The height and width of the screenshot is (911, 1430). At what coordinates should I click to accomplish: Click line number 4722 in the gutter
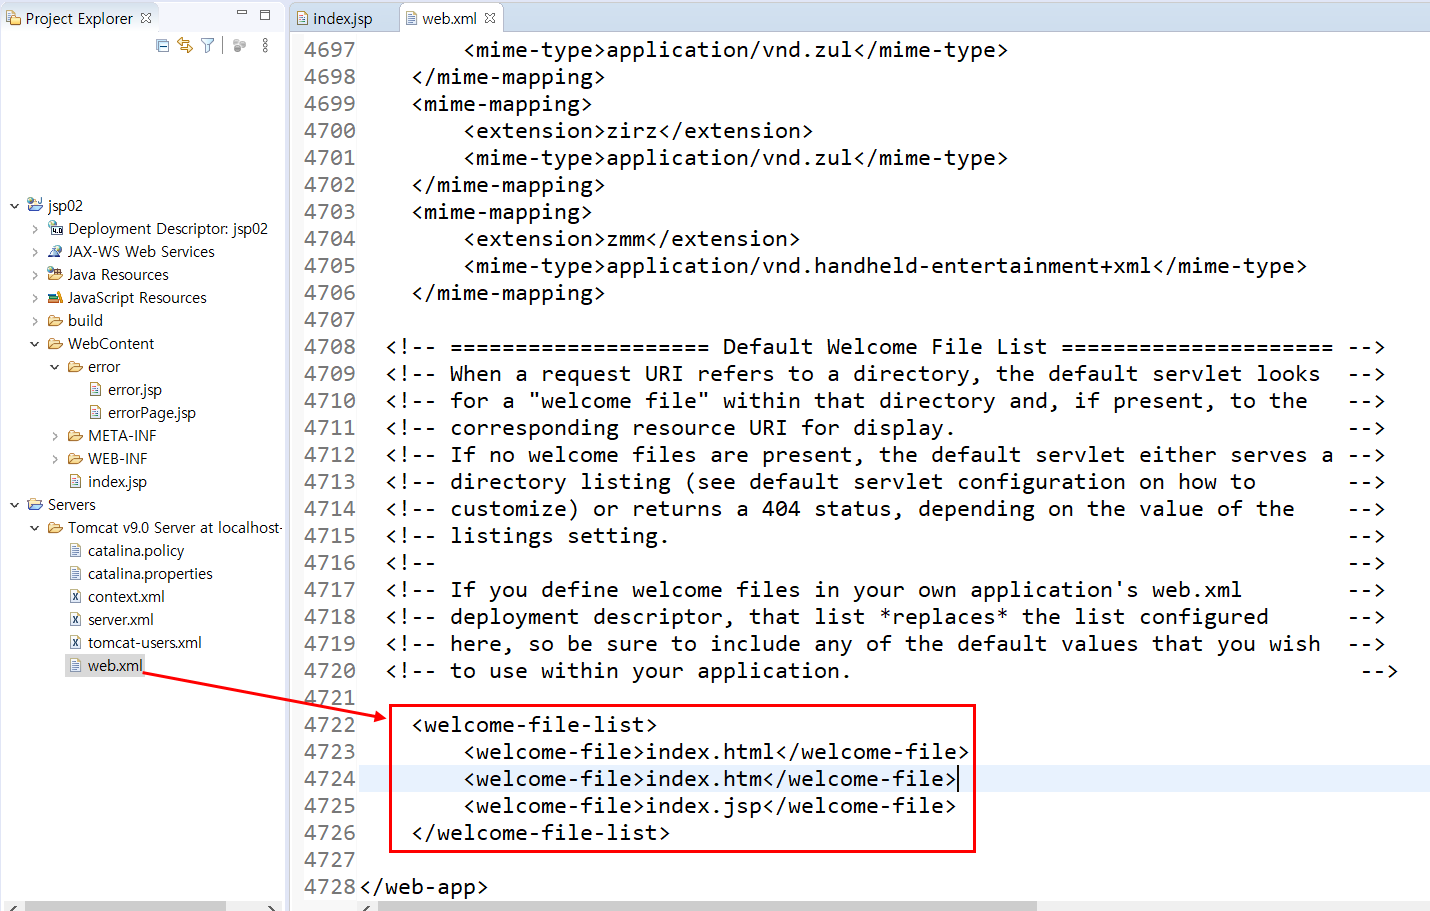329,725
